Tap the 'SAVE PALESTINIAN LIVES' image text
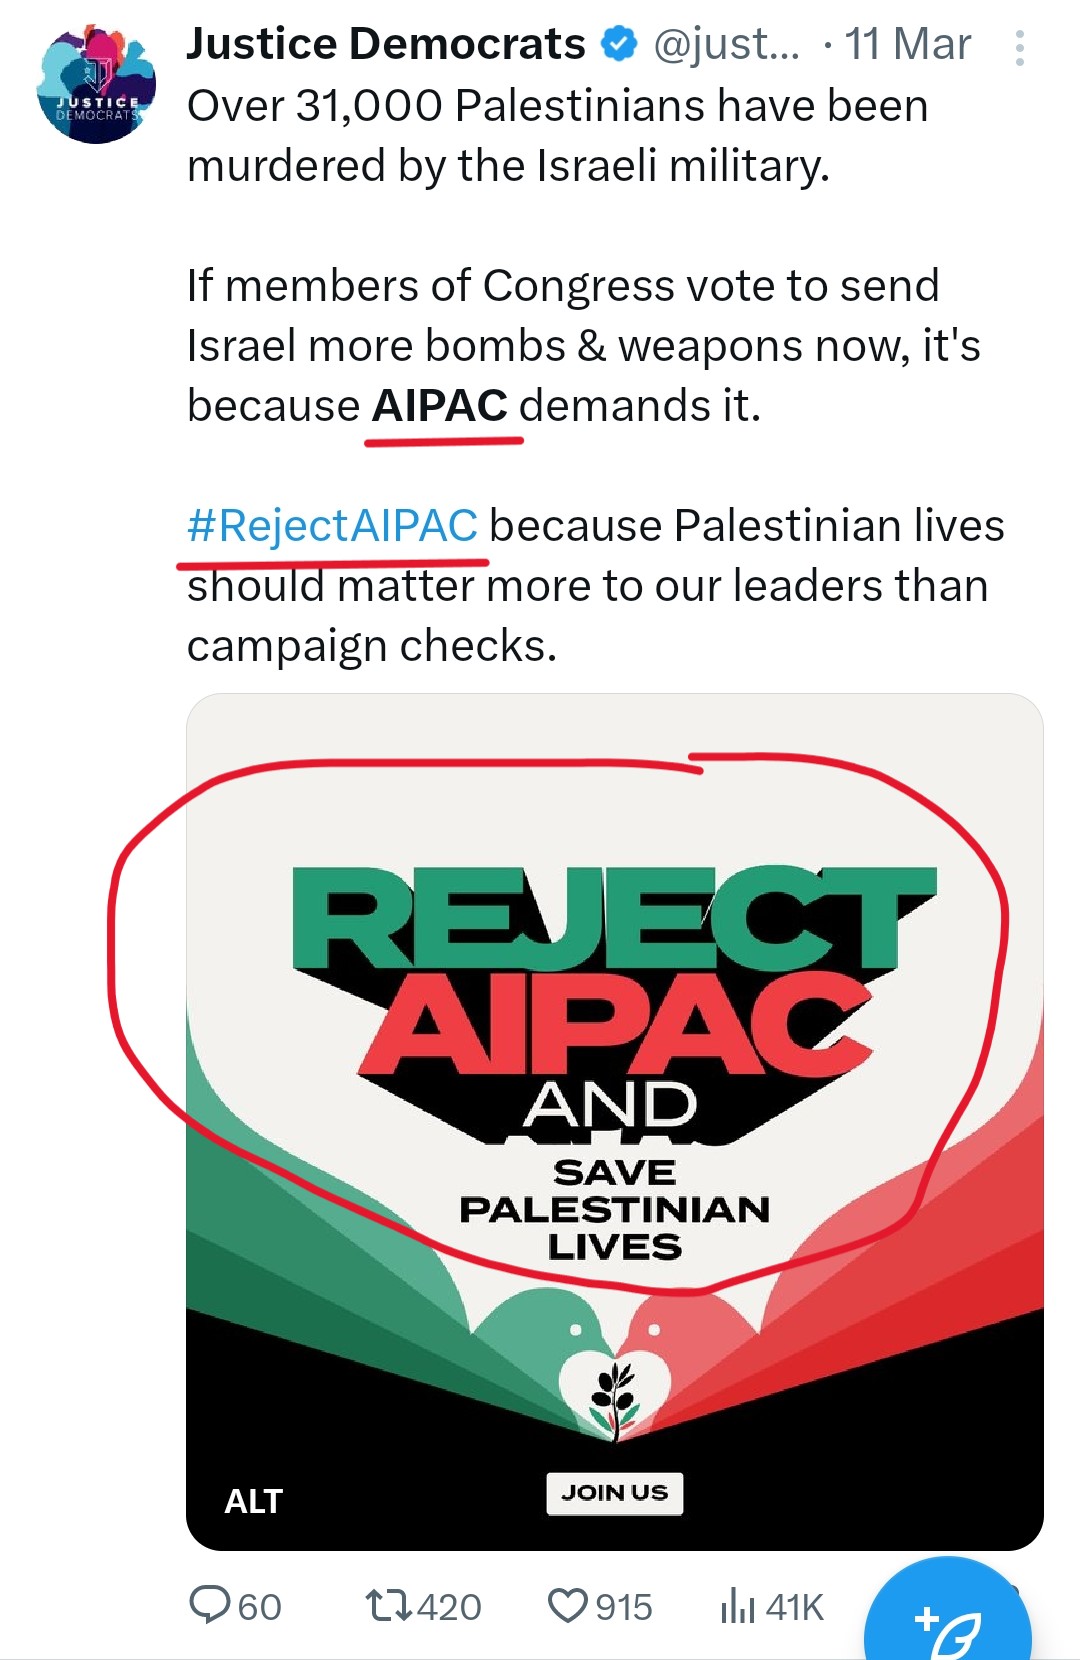The image size is (1080, 1660). click(x=614, y=1209)
